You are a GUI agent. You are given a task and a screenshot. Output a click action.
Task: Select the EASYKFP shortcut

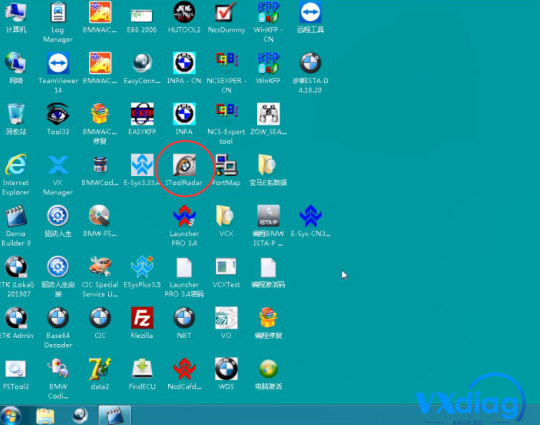[x=142, y=114]
